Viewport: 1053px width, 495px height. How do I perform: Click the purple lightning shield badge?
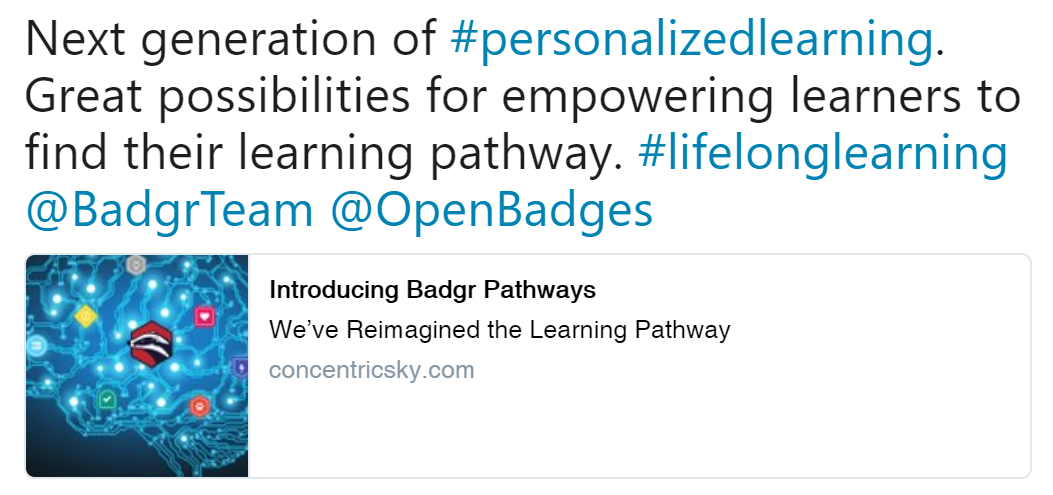(x=240, y=367)
